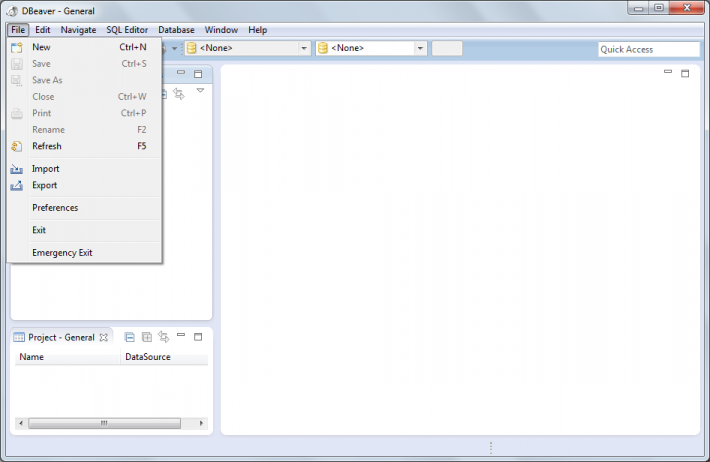Click the greyed Print menu entry

pos(85,113)
